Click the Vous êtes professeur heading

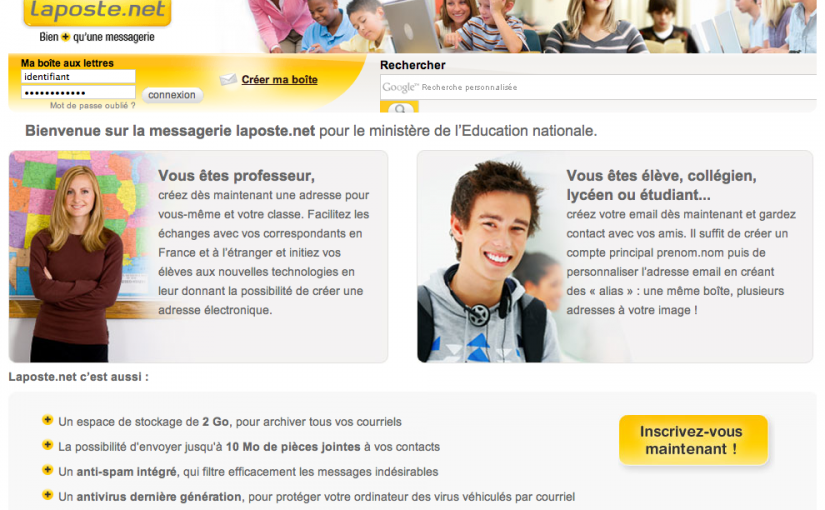tap(236, 175)
